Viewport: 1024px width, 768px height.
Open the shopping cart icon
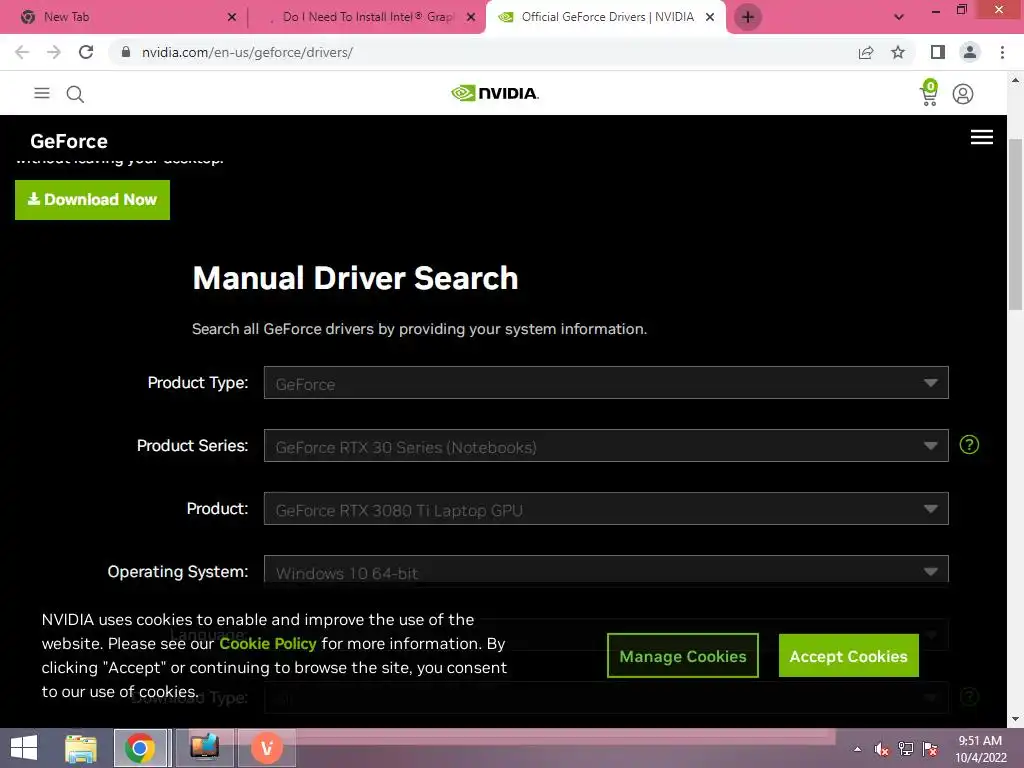[x=929, y=93]
